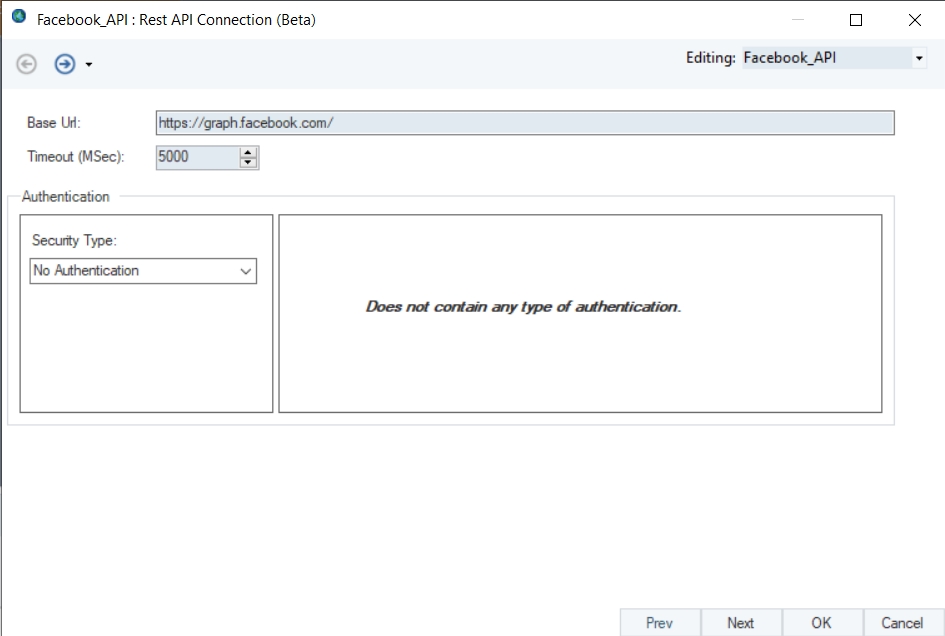Viewport: 945px width, 636px height.
Task: Click the Prev button
Action: coord(660,623)
